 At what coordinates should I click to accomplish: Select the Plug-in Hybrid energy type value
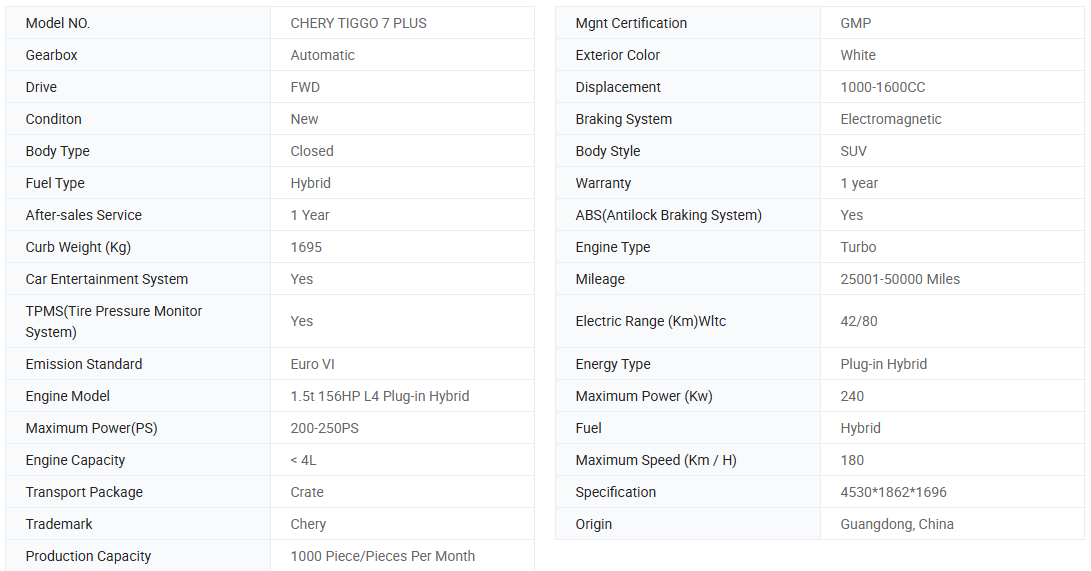(x=883, y=364)
